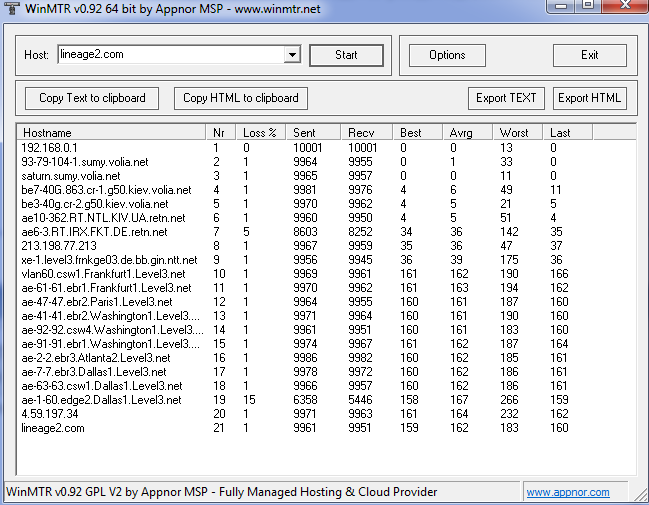The image size is (649, 505).
Task: Click the Best column header
Action: [x=417, y=132]
